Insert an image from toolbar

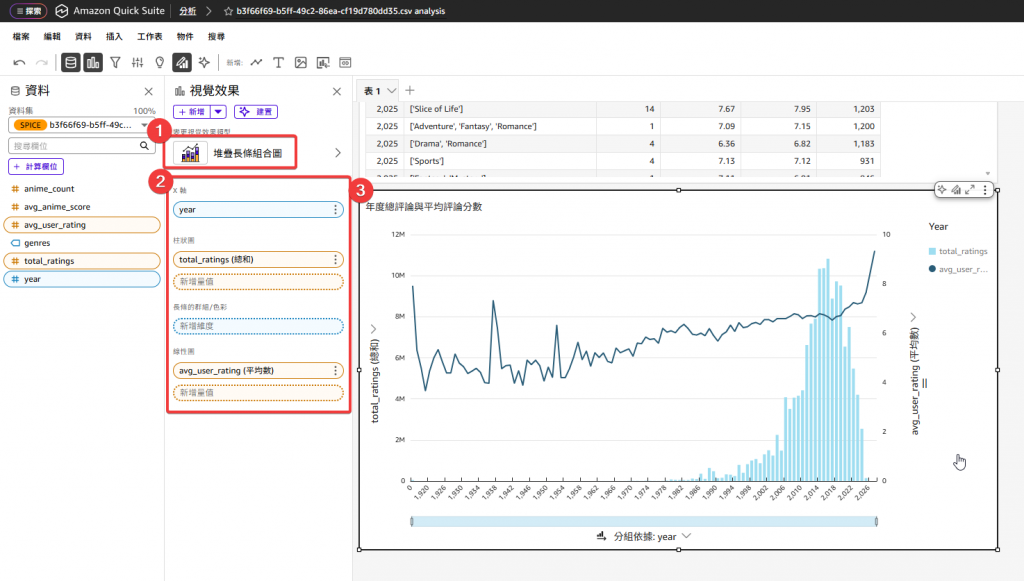300,63
